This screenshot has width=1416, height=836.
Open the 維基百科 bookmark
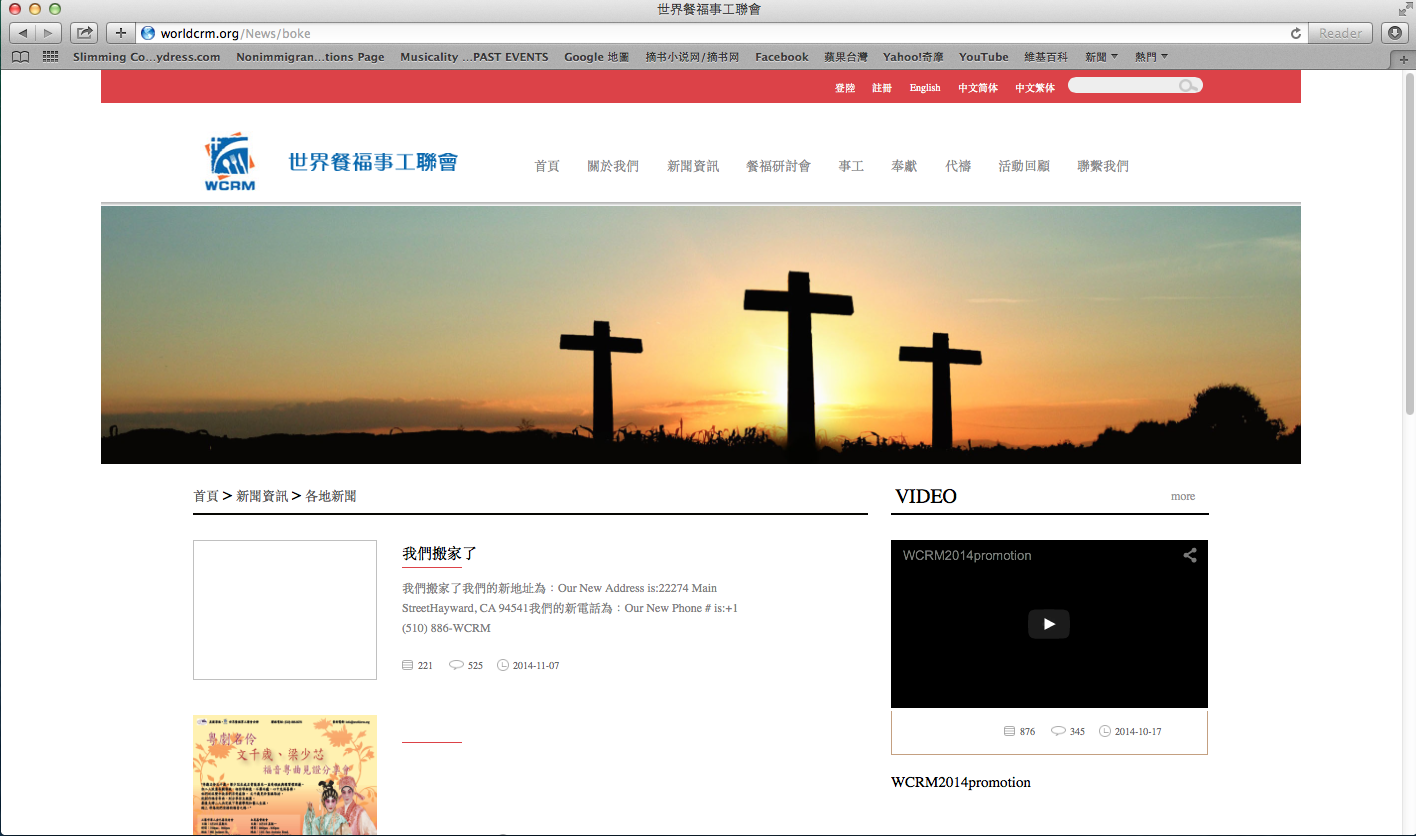pos(1047,57)
